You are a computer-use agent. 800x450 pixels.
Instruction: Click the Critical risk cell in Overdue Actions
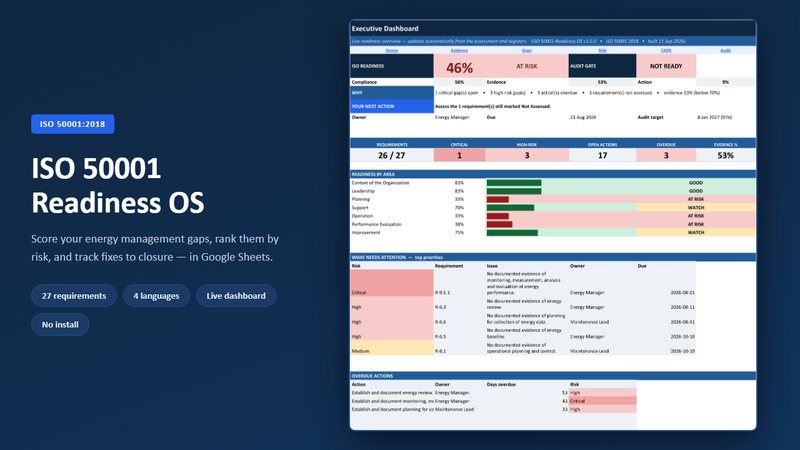602,401
